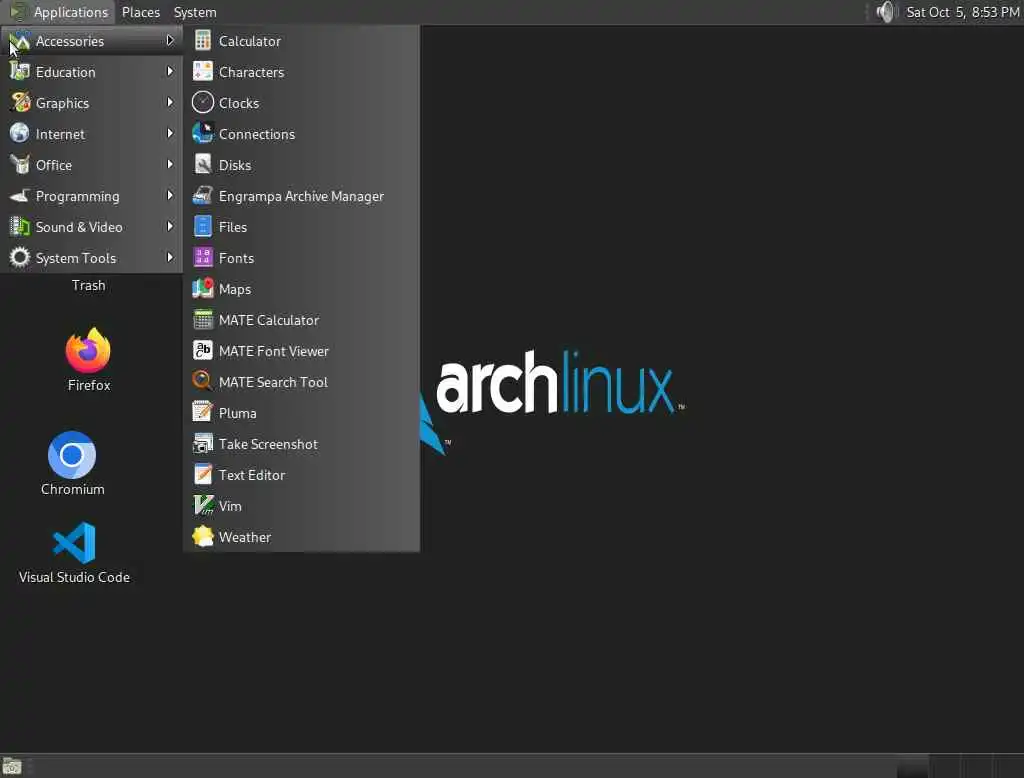This screenshot has width=1024, height=778.
Task: Select the System Tools label
Action: [76, 258]
